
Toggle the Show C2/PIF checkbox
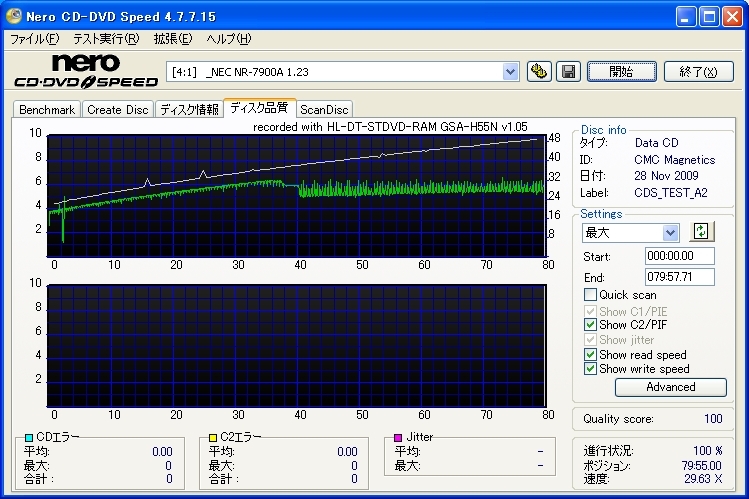coord(590,325)
